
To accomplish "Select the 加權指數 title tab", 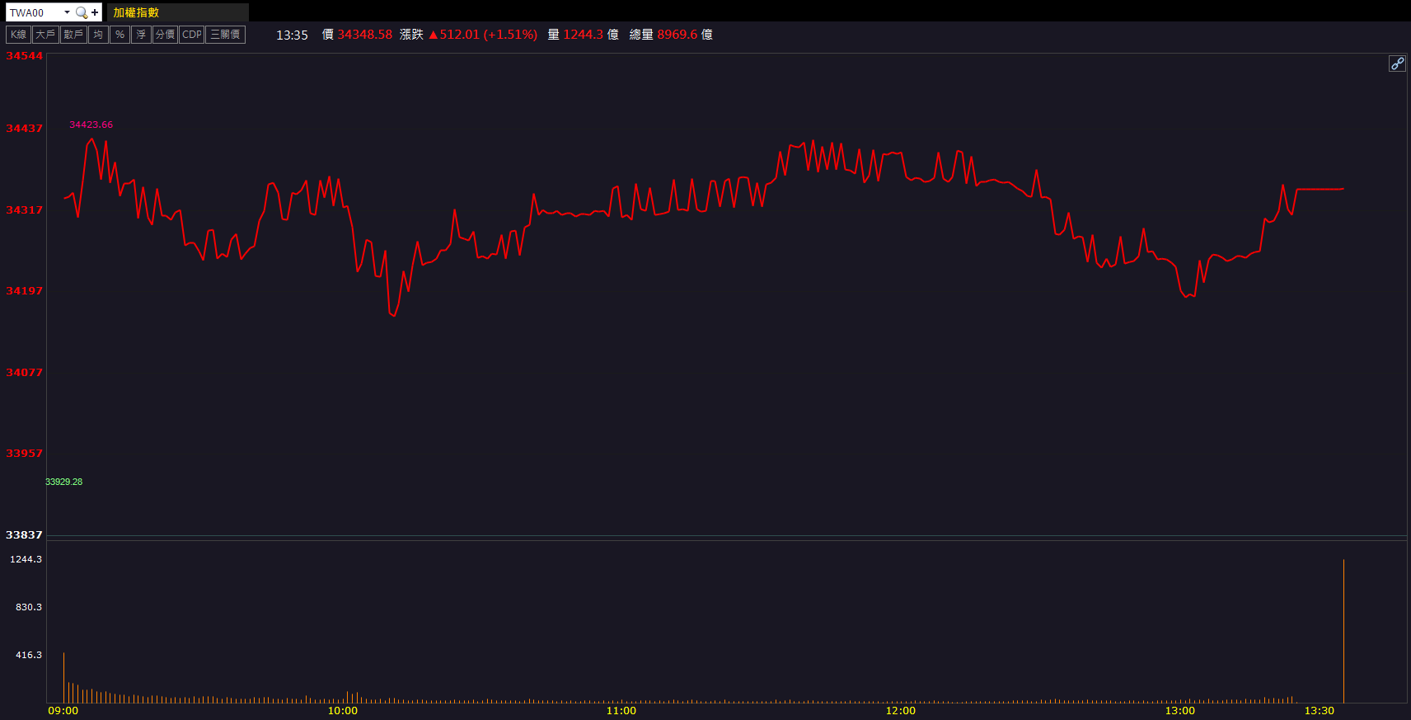I will pos(136,12).
